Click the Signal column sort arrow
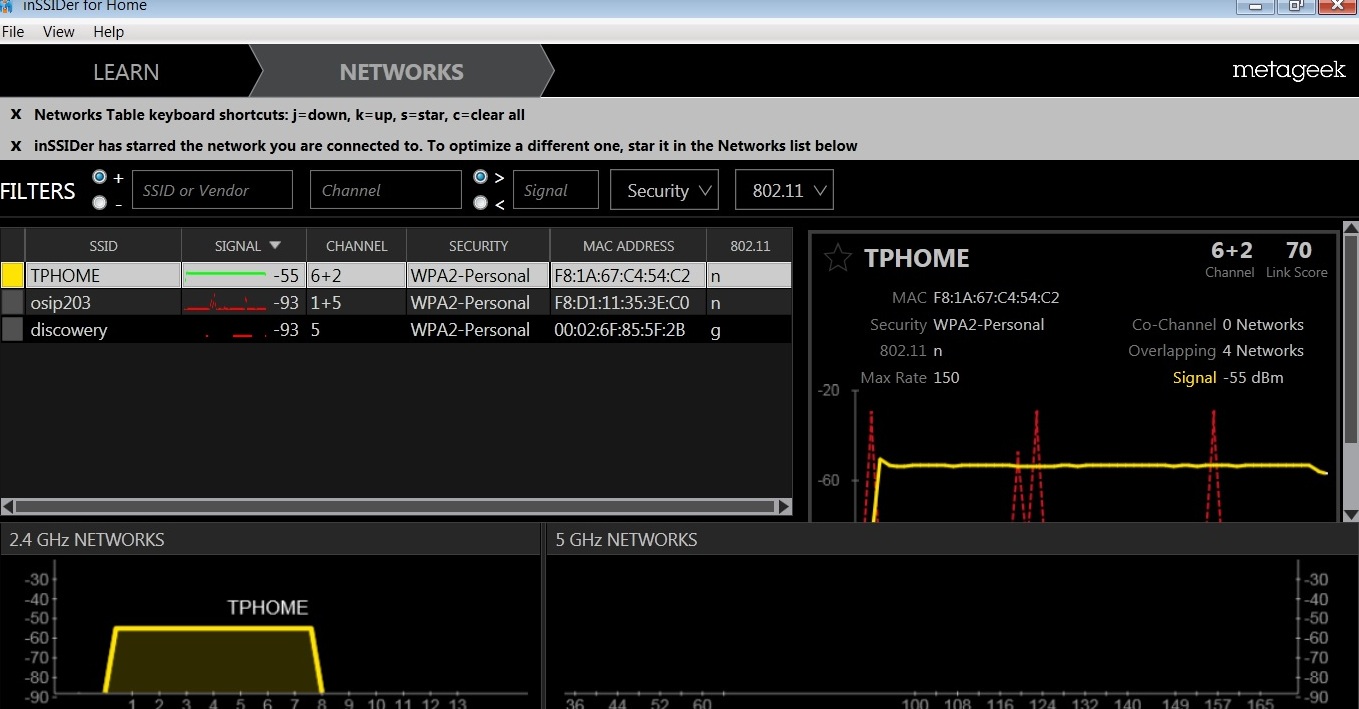 click(x=275, y=245)
